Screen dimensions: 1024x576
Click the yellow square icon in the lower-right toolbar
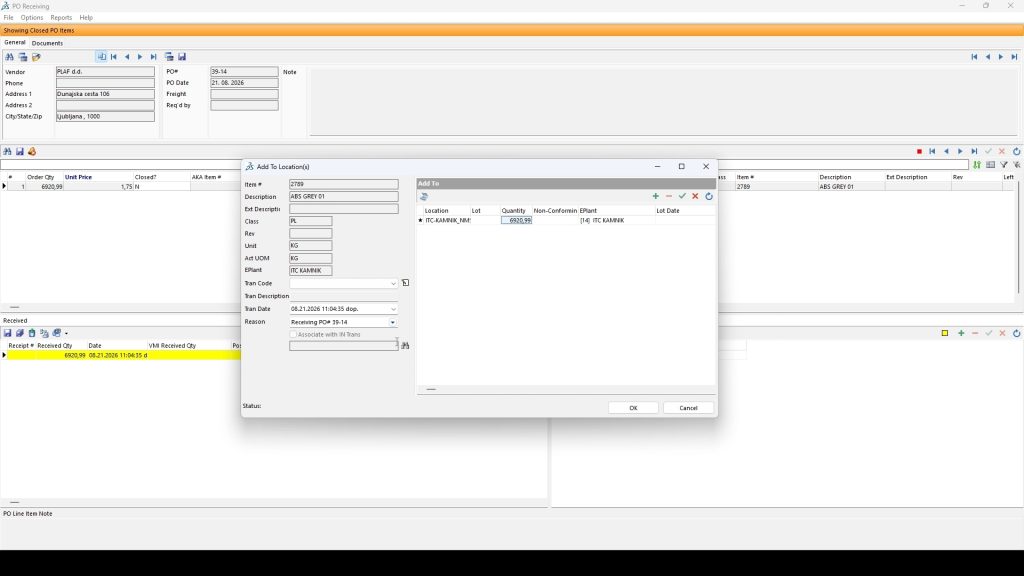pyautogui.click(x=945, y=333)
